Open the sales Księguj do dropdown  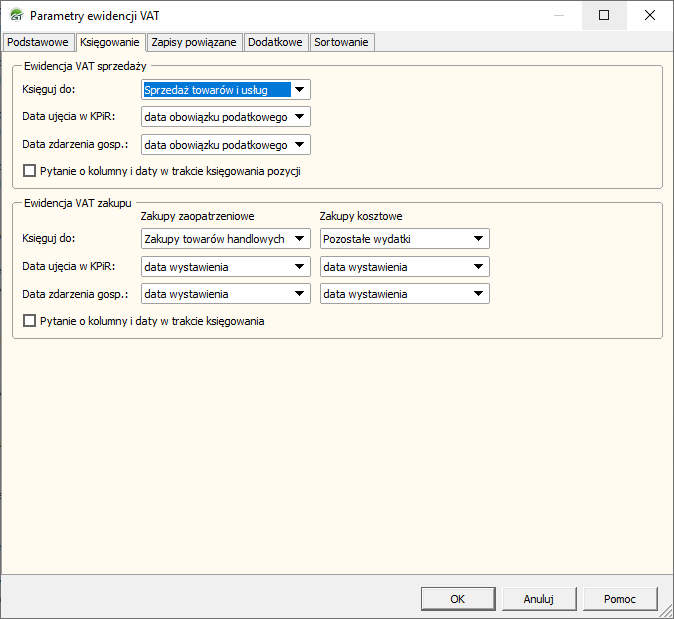[x=299, y=90]
